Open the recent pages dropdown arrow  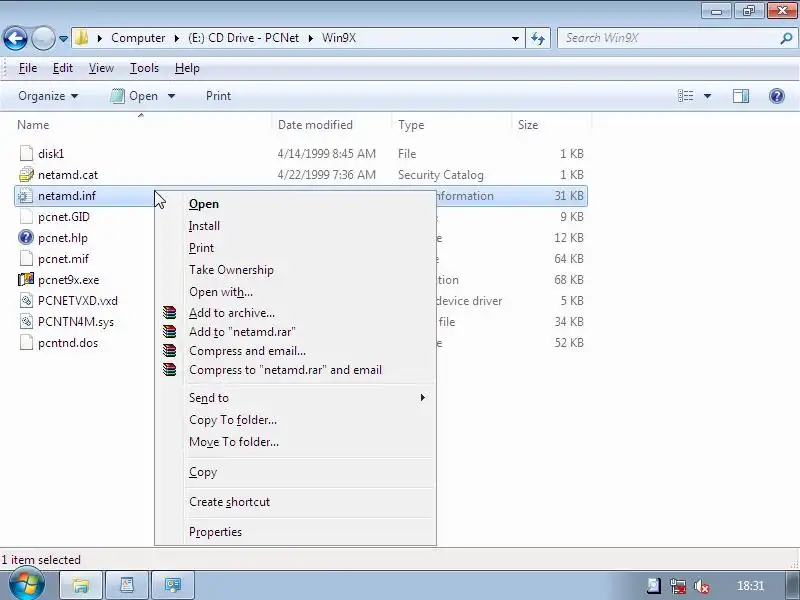click(x=63, y=39)
